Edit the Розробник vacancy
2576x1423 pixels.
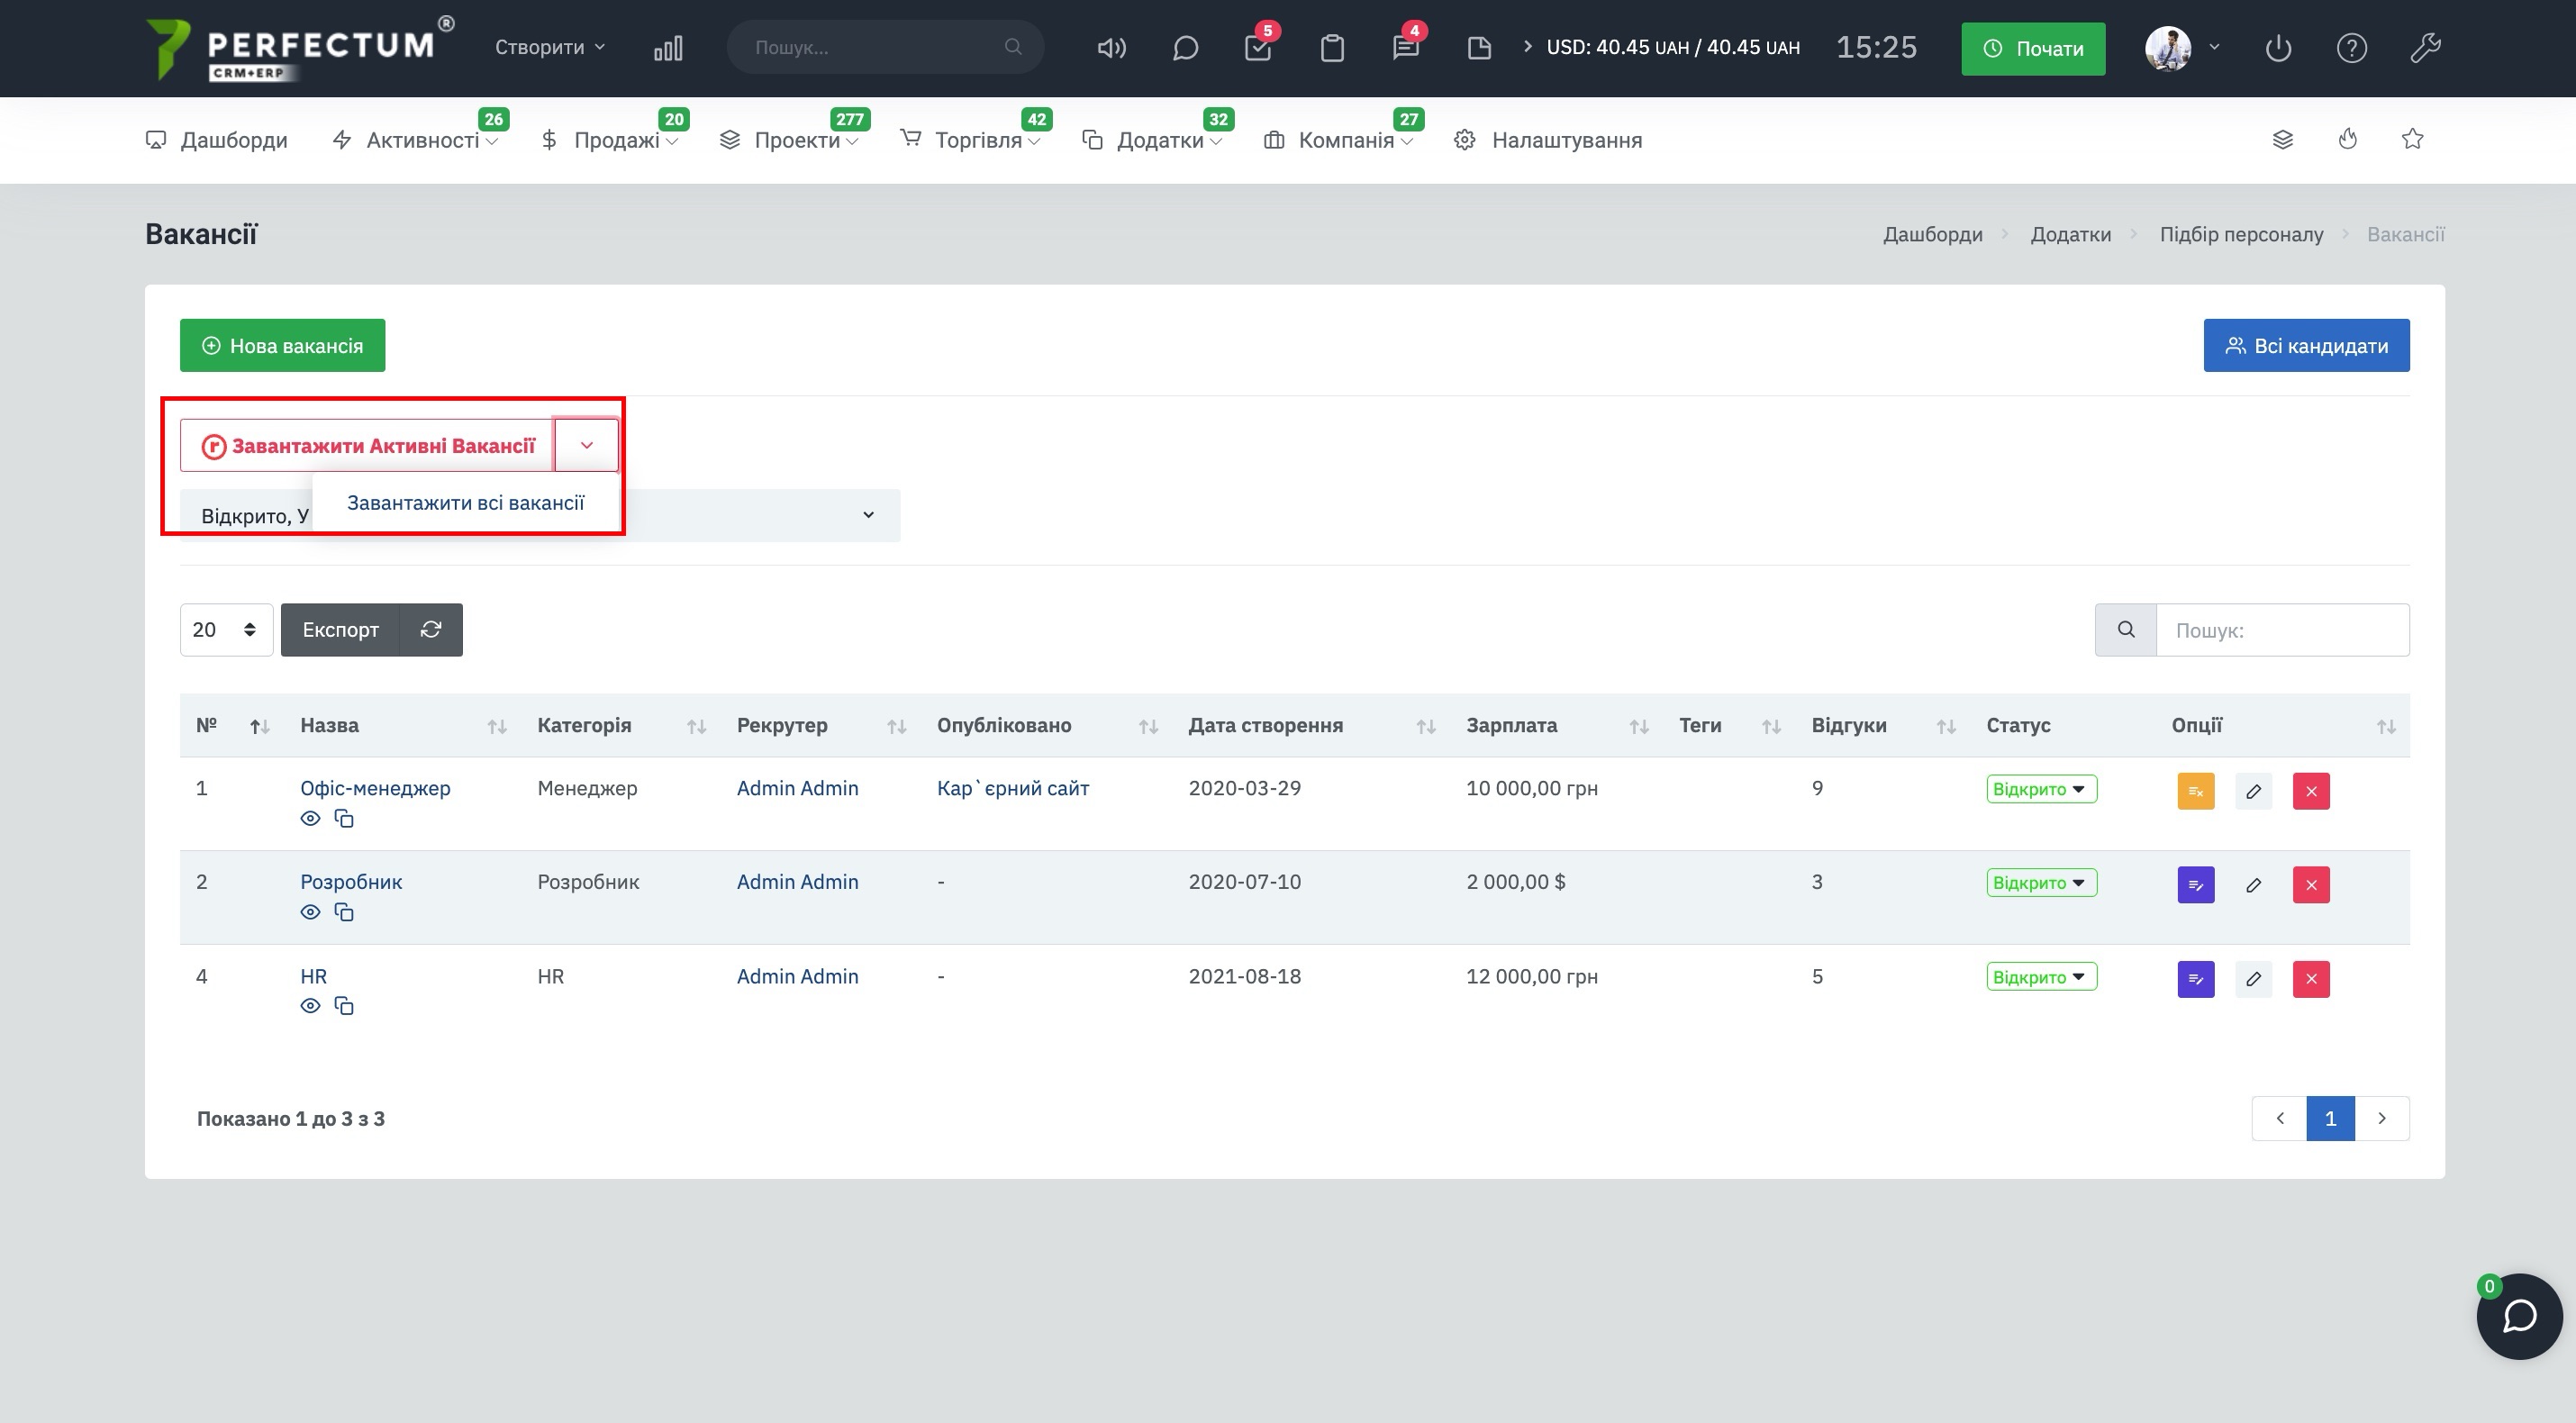tap(2254, 885)
